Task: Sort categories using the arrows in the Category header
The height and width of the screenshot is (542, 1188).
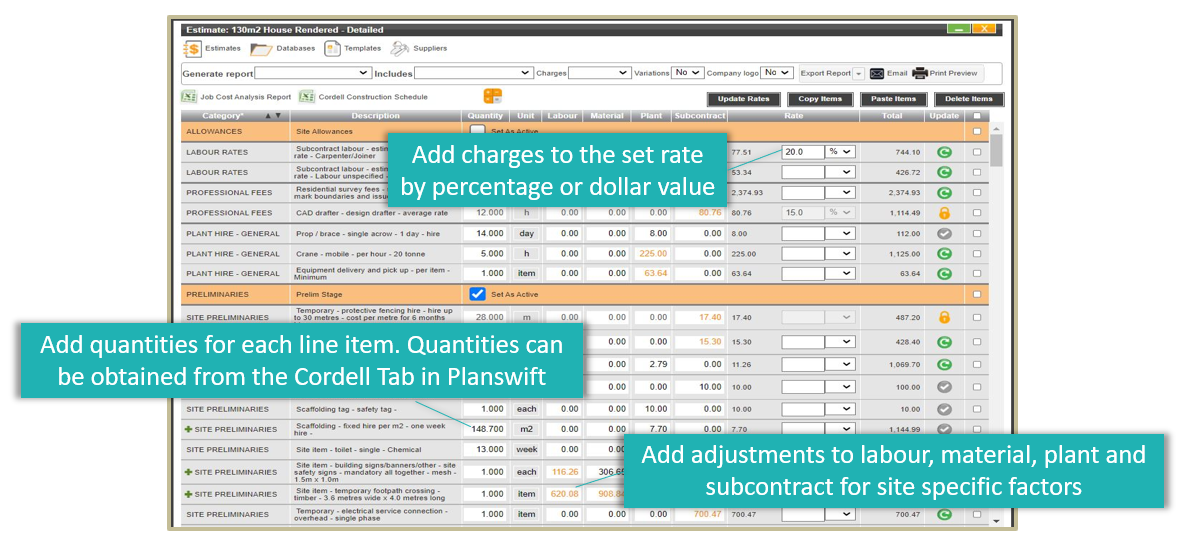Action: click(x=273, y=116)
